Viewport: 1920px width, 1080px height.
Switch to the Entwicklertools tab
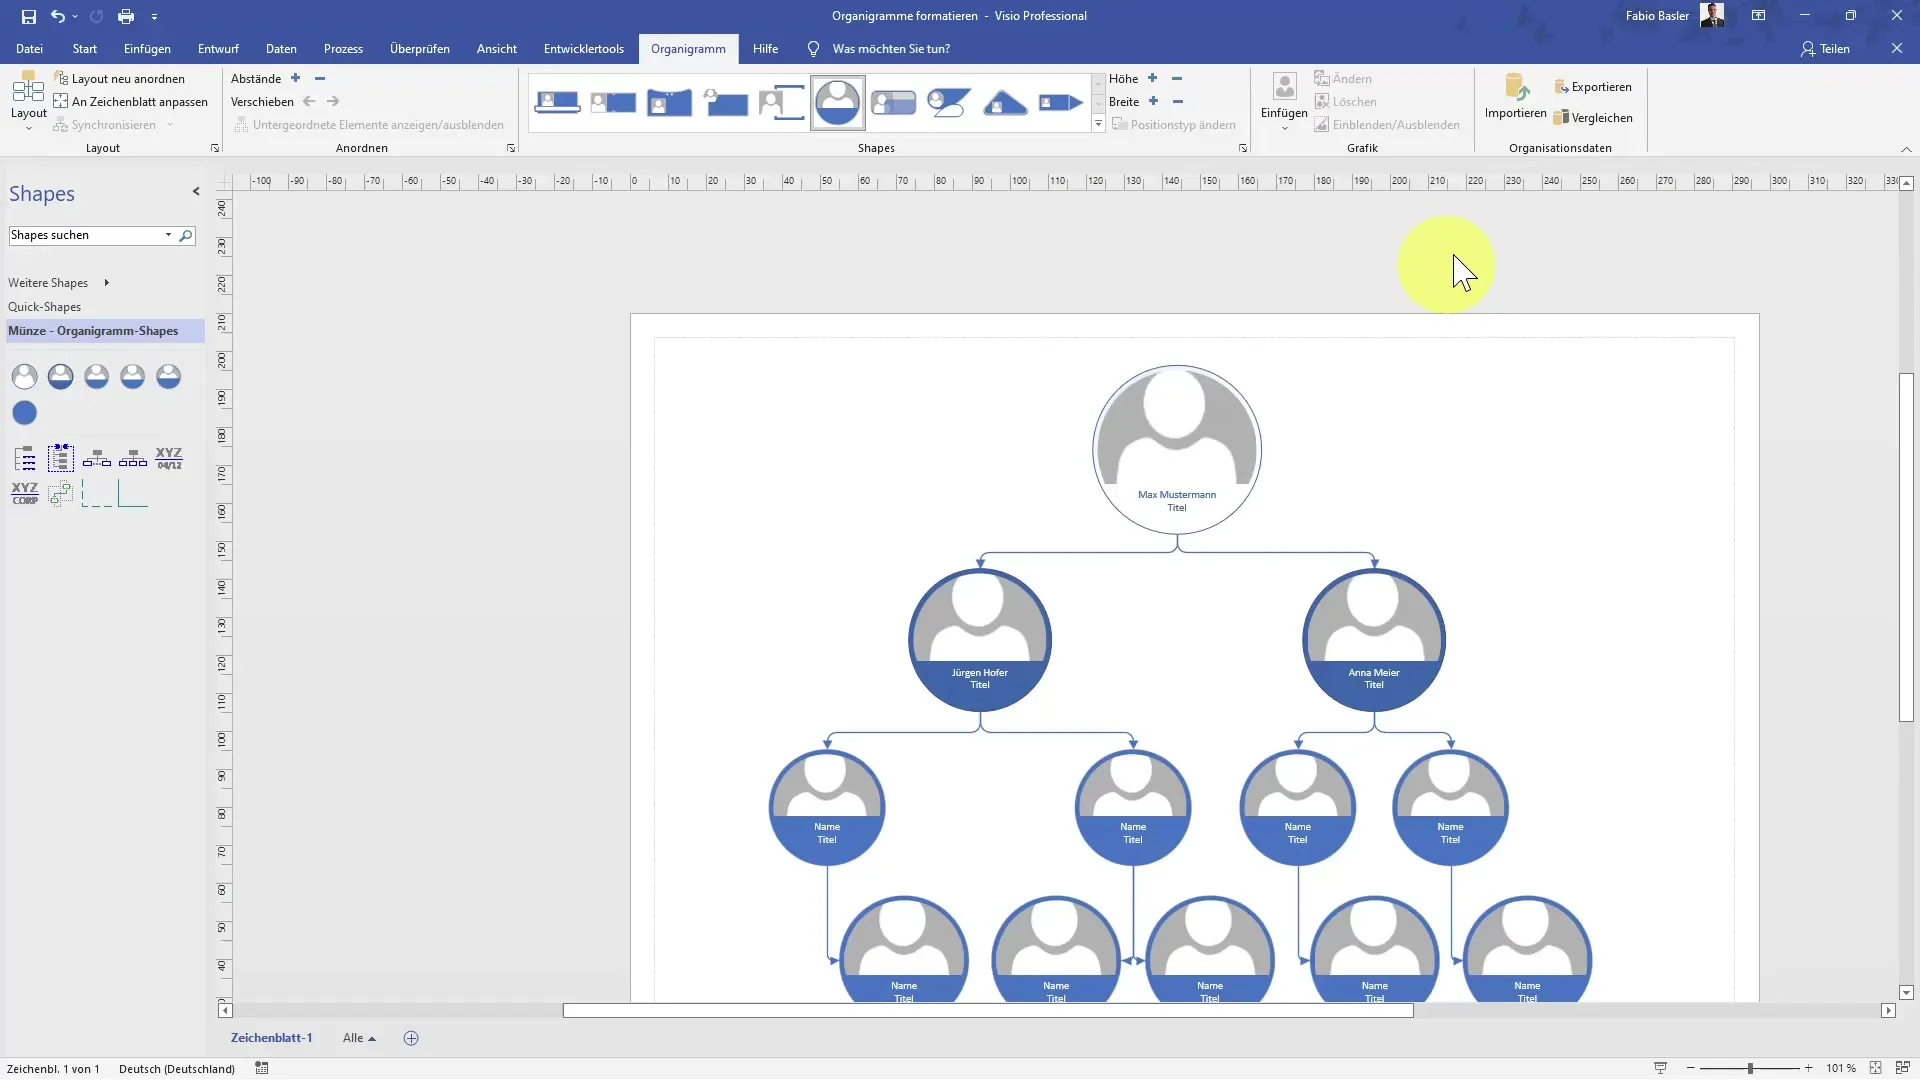pos(583,48)
